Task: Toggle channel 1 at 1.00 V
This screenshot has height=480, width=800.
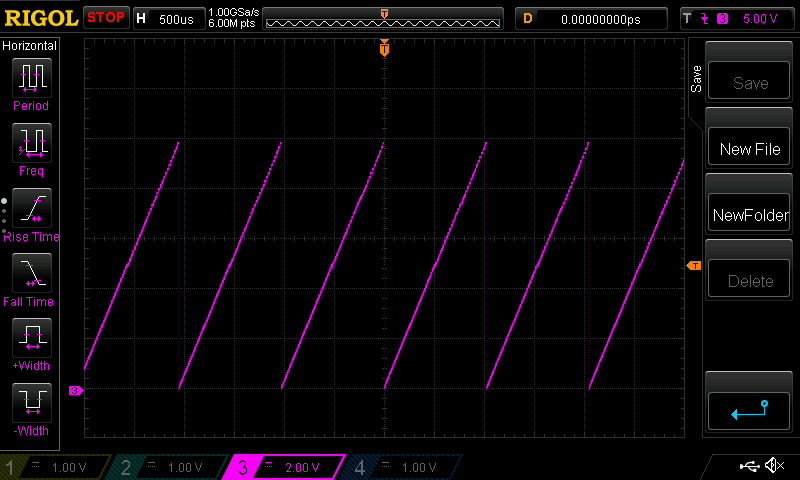Action: pos(55,467)
